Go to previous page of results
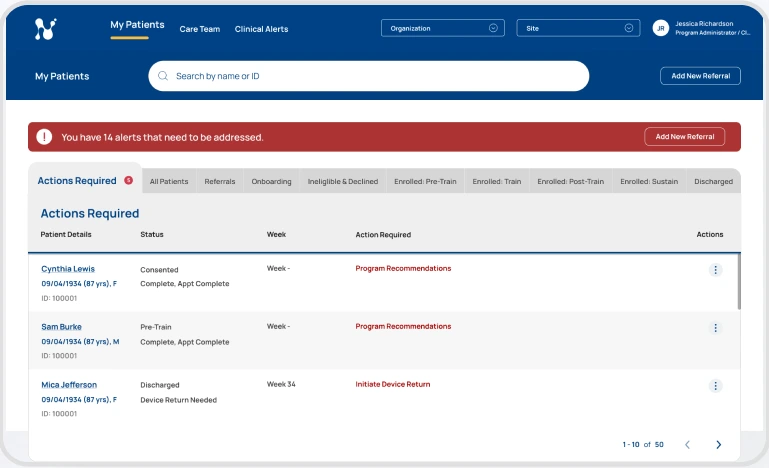Image resolution: width=769 pixels, height=468 pixels. click(x=688, y=444)
